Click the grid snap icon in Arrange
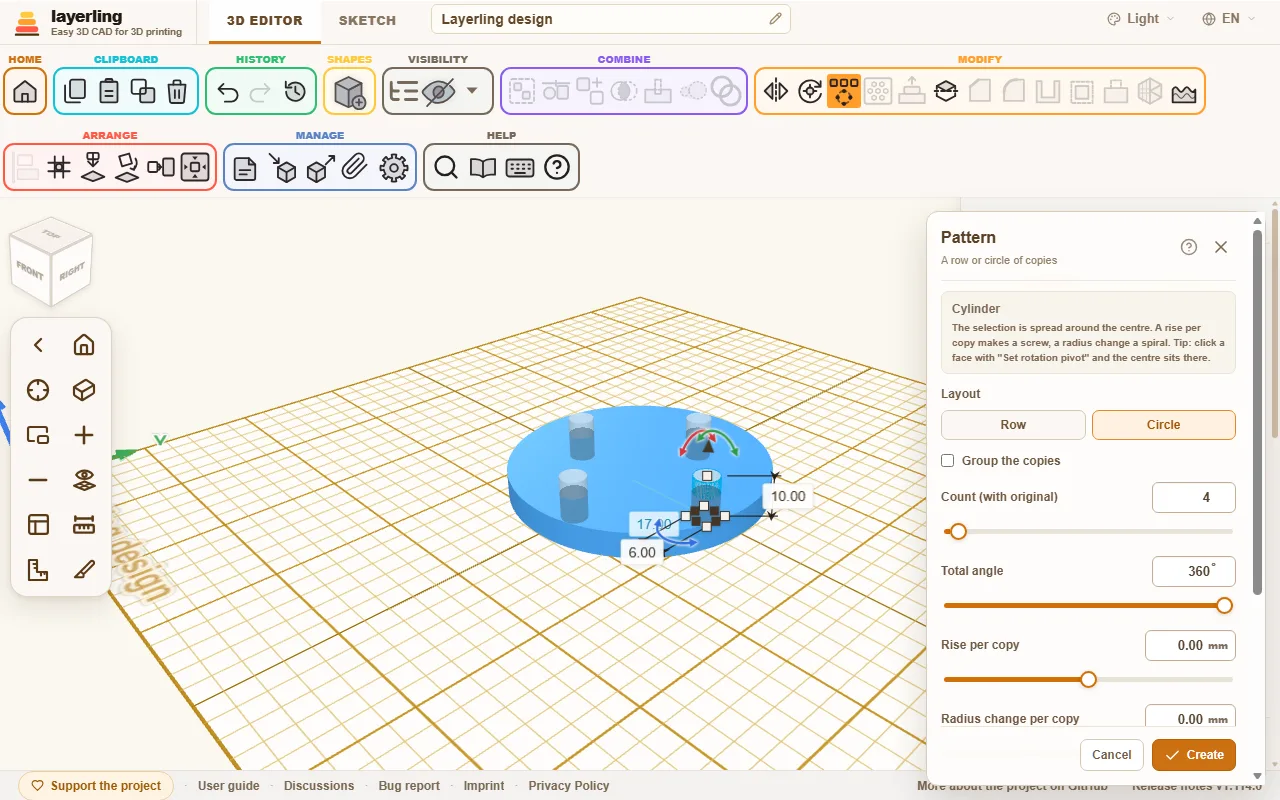Screen dimensions: 1280x800 click(x=59, y=167)
